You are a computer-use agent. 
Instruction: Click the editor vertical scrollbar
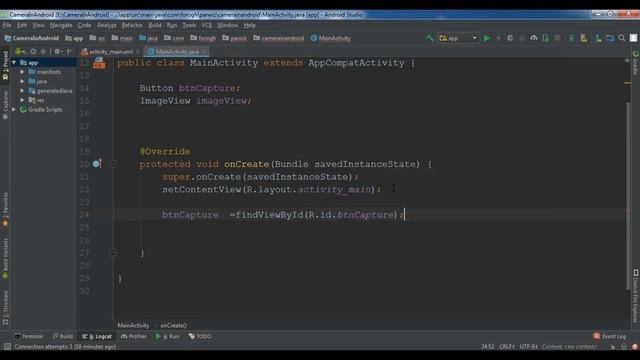click(627, 196)
